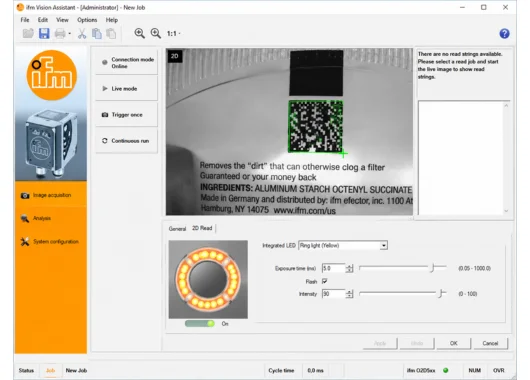Click the Print icon in toolbar
This screenshot has width=530, height=380.
click(60, 33)
